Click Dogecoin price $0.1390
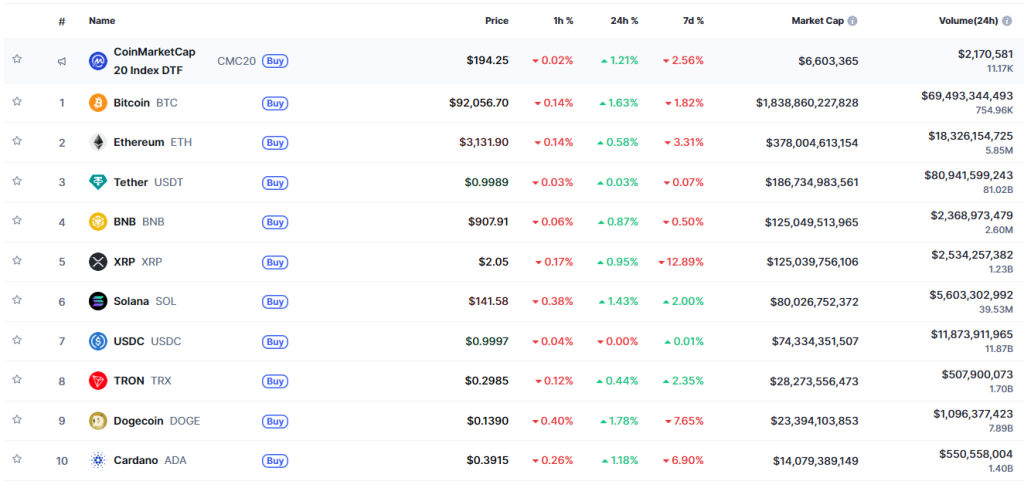1024x481 pixels. (487, 421)
